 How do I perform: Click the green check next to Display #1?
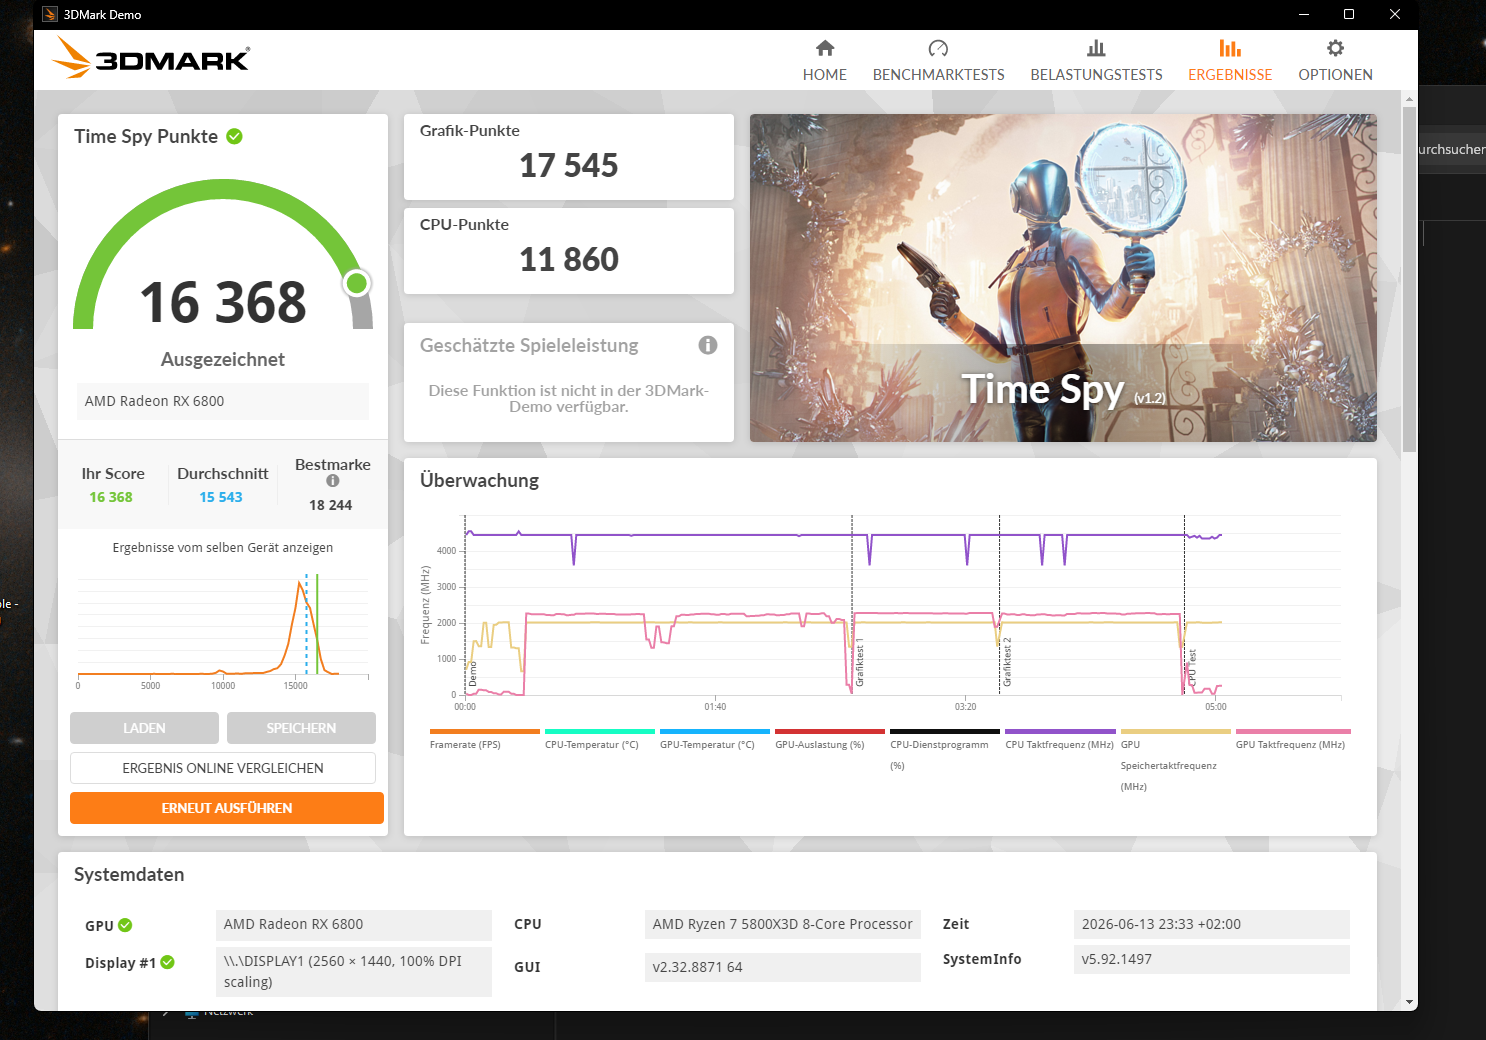click(168, 962)
